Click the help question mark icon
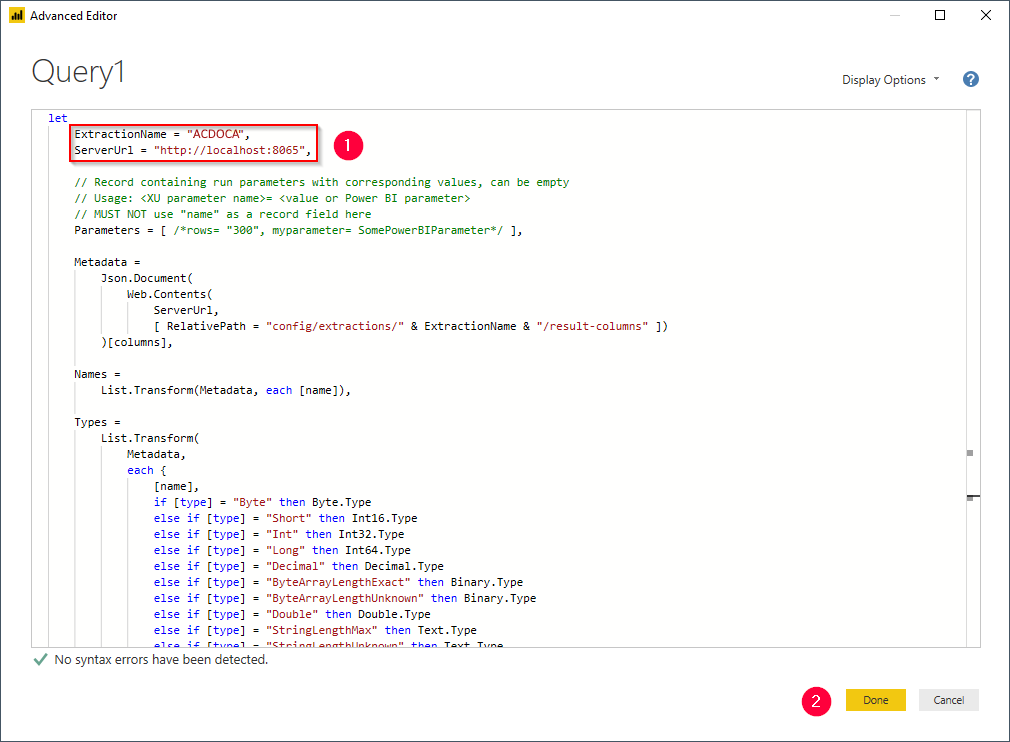The image size is (1010, 742). tap(970, 80)
